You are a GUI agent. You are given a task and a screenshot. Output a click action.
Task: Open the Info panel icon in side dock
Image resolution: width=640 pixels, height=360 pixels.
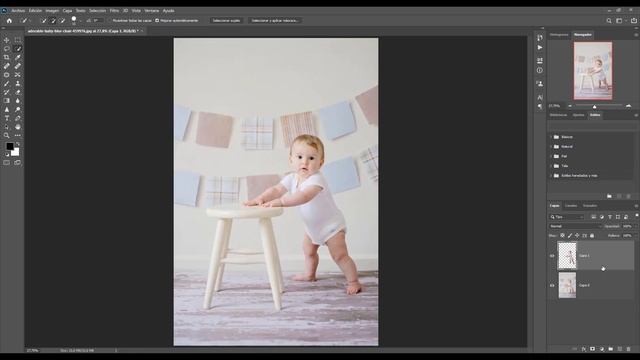click(x=540, y=70)
